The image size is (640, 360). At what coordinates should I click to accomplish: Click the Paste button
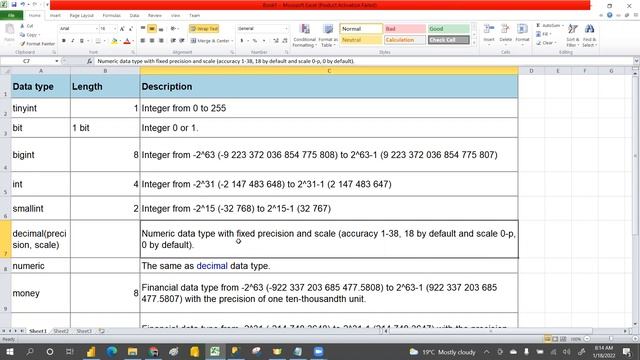(x=9, y=33)
